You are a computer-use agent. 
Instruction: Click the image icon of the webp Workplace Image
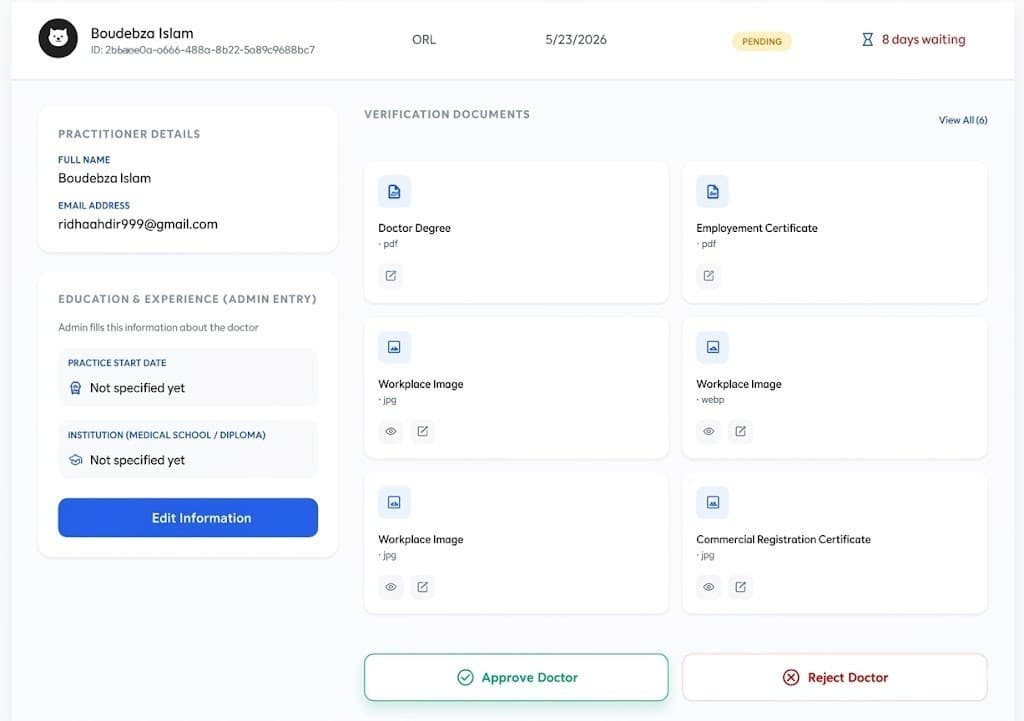(712, 347)
